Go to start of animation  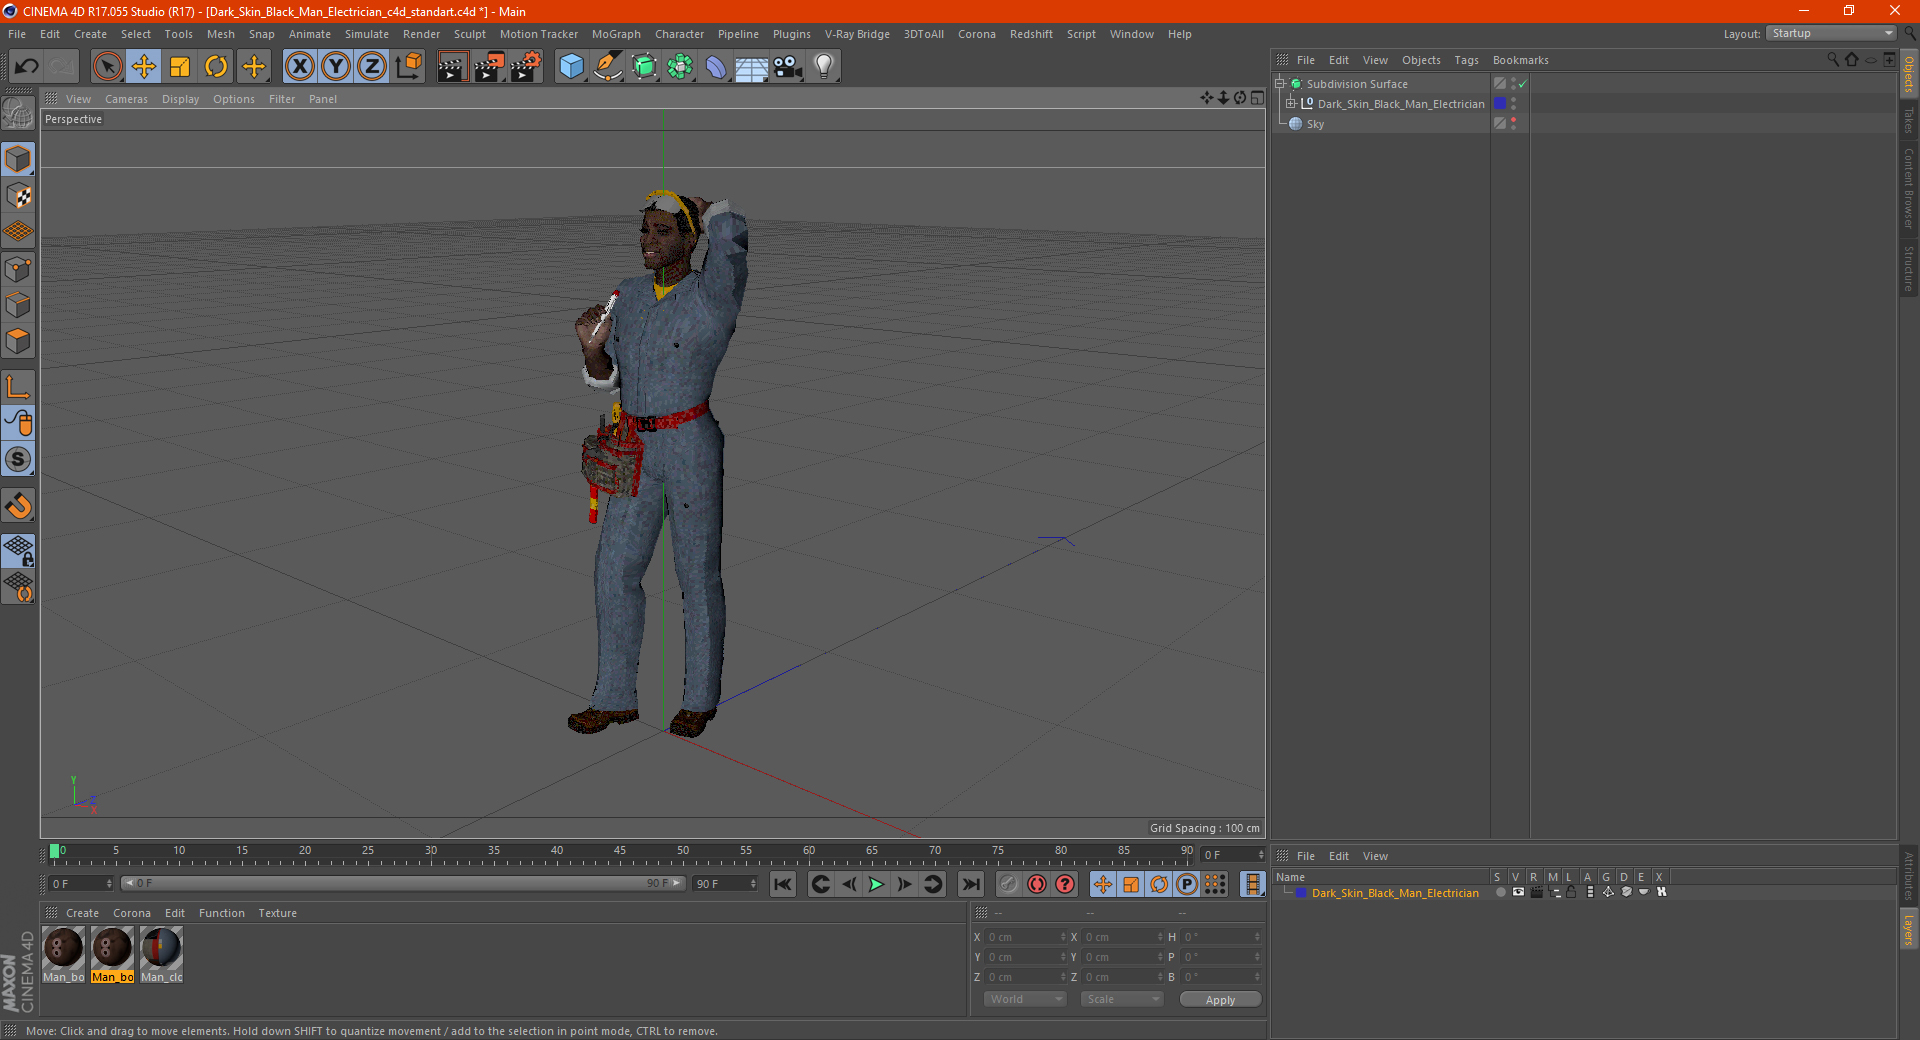coord(783,884)
